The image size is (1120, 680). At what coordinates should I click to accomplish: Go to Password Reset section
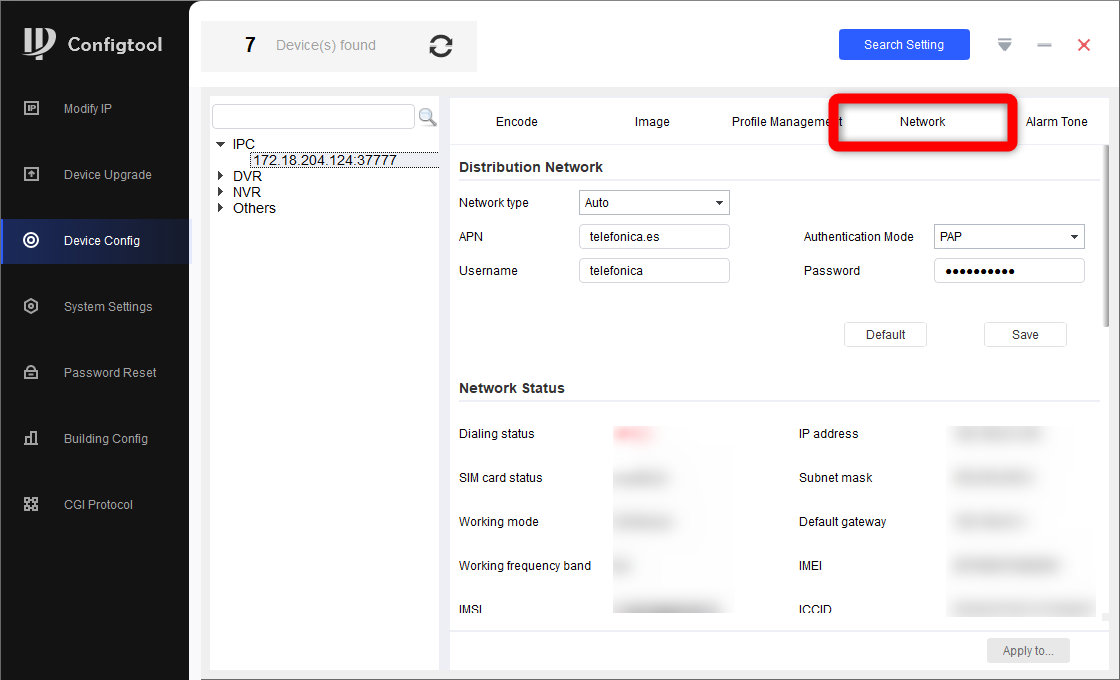pos(110,372)
